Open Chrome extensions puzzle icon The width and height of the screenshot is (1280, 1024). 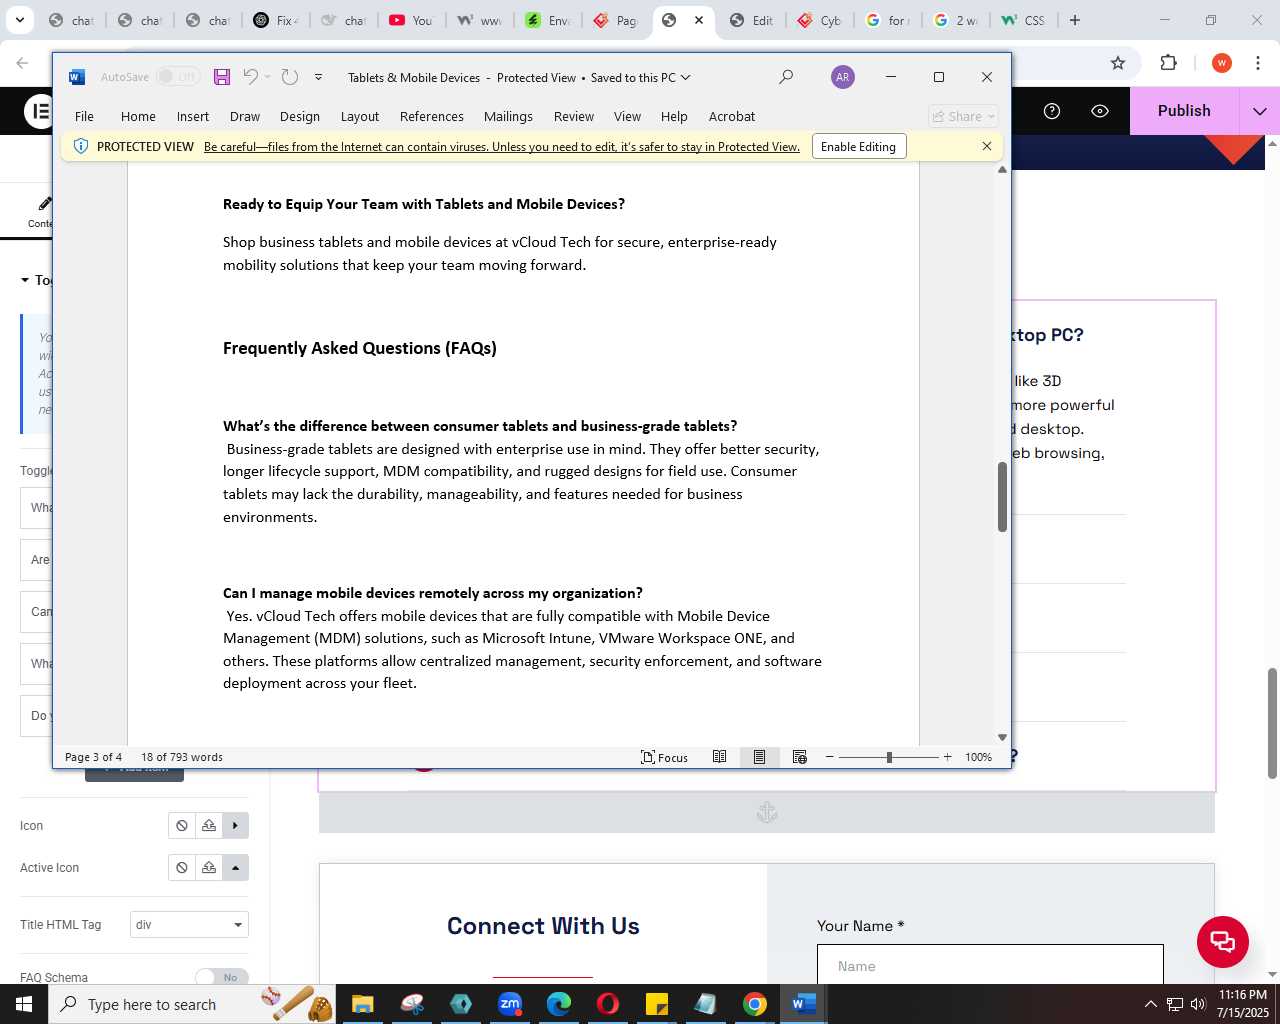tap(1168, 63)
